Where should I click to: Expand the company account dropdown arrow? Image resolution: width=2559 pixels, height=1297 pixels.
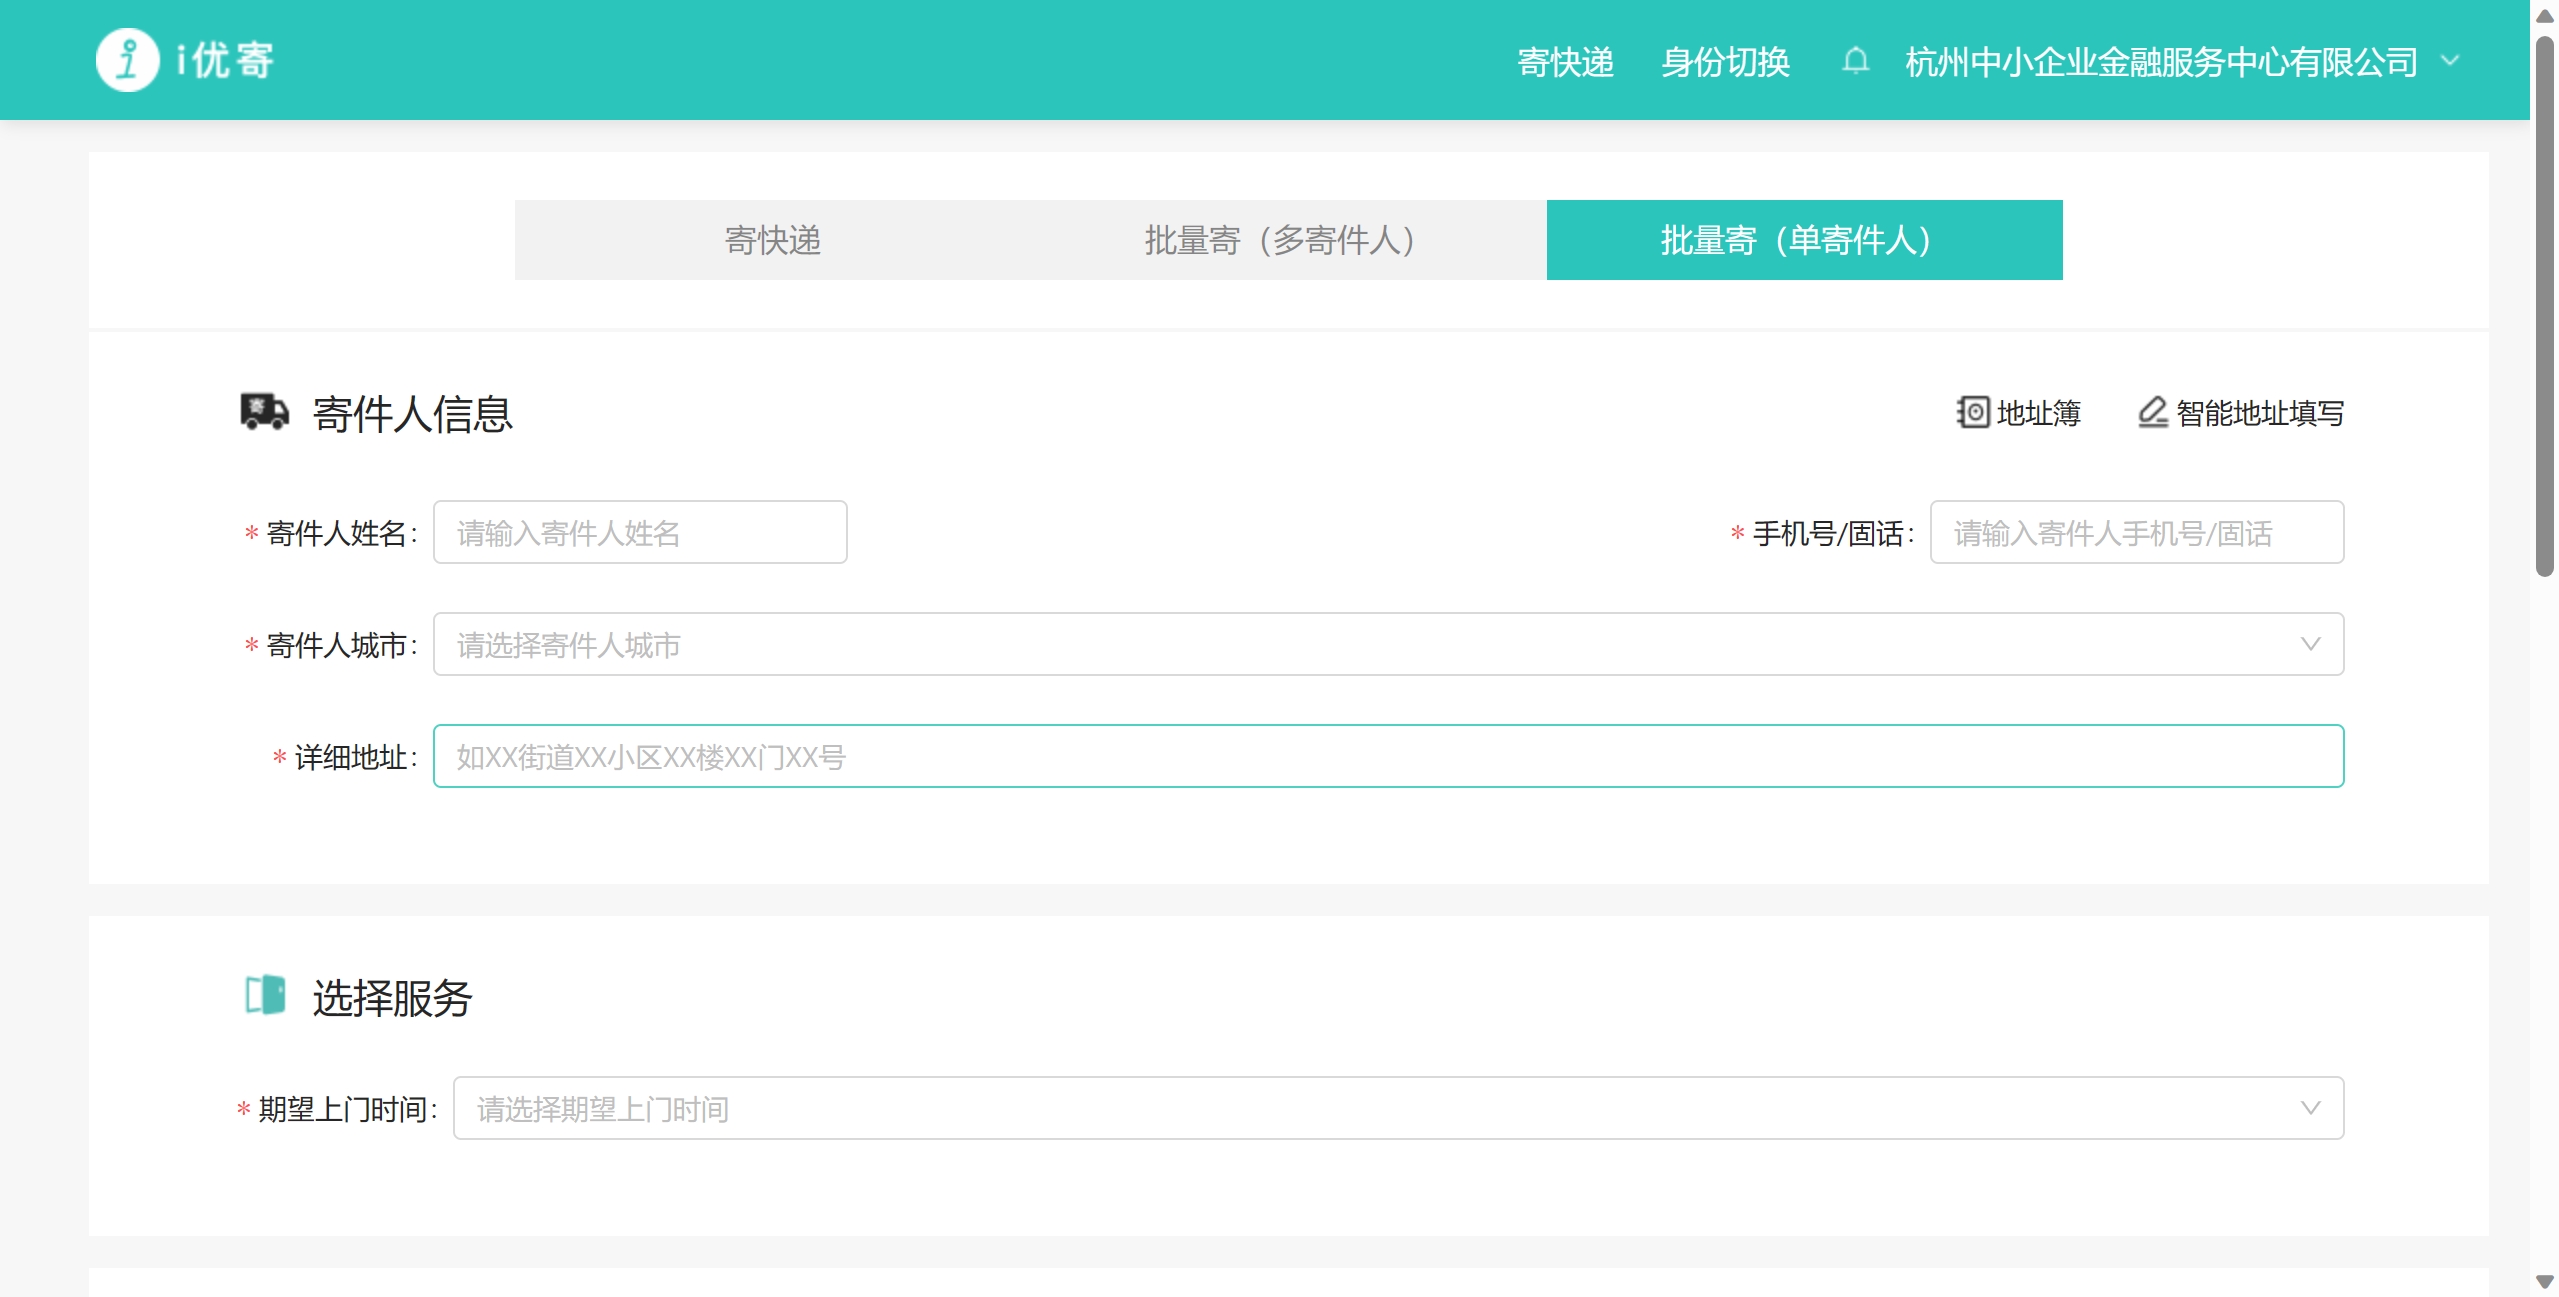[x=2450, y=60]
